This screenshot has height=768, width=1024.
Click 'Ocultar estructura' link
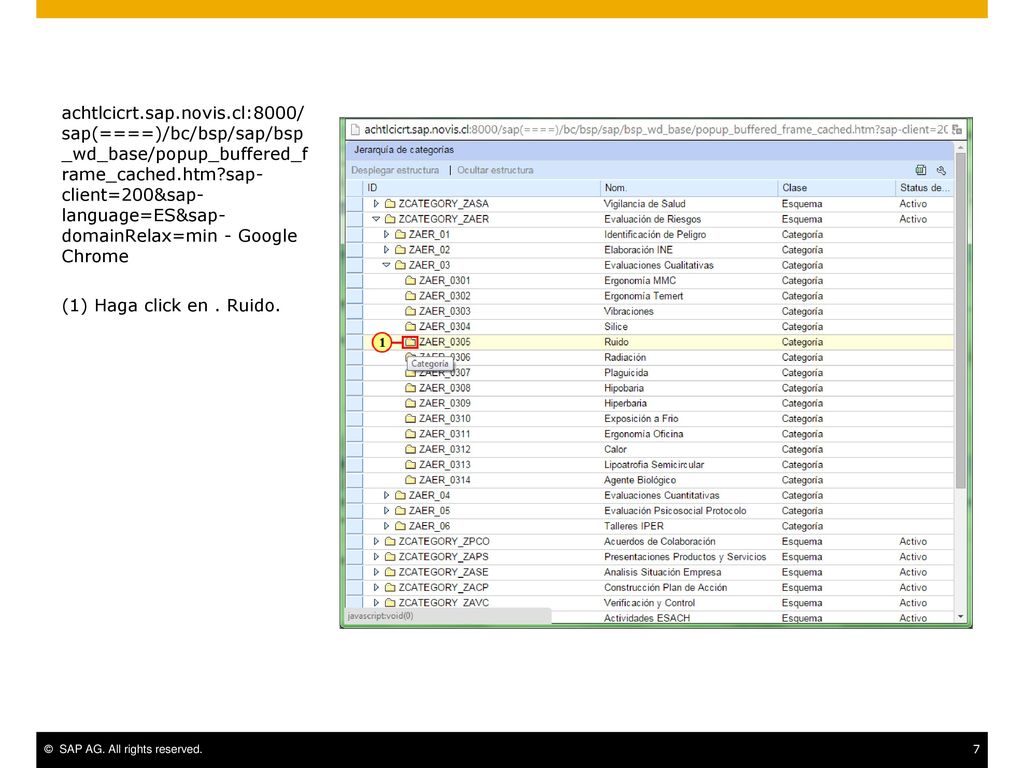pos(495,170)
